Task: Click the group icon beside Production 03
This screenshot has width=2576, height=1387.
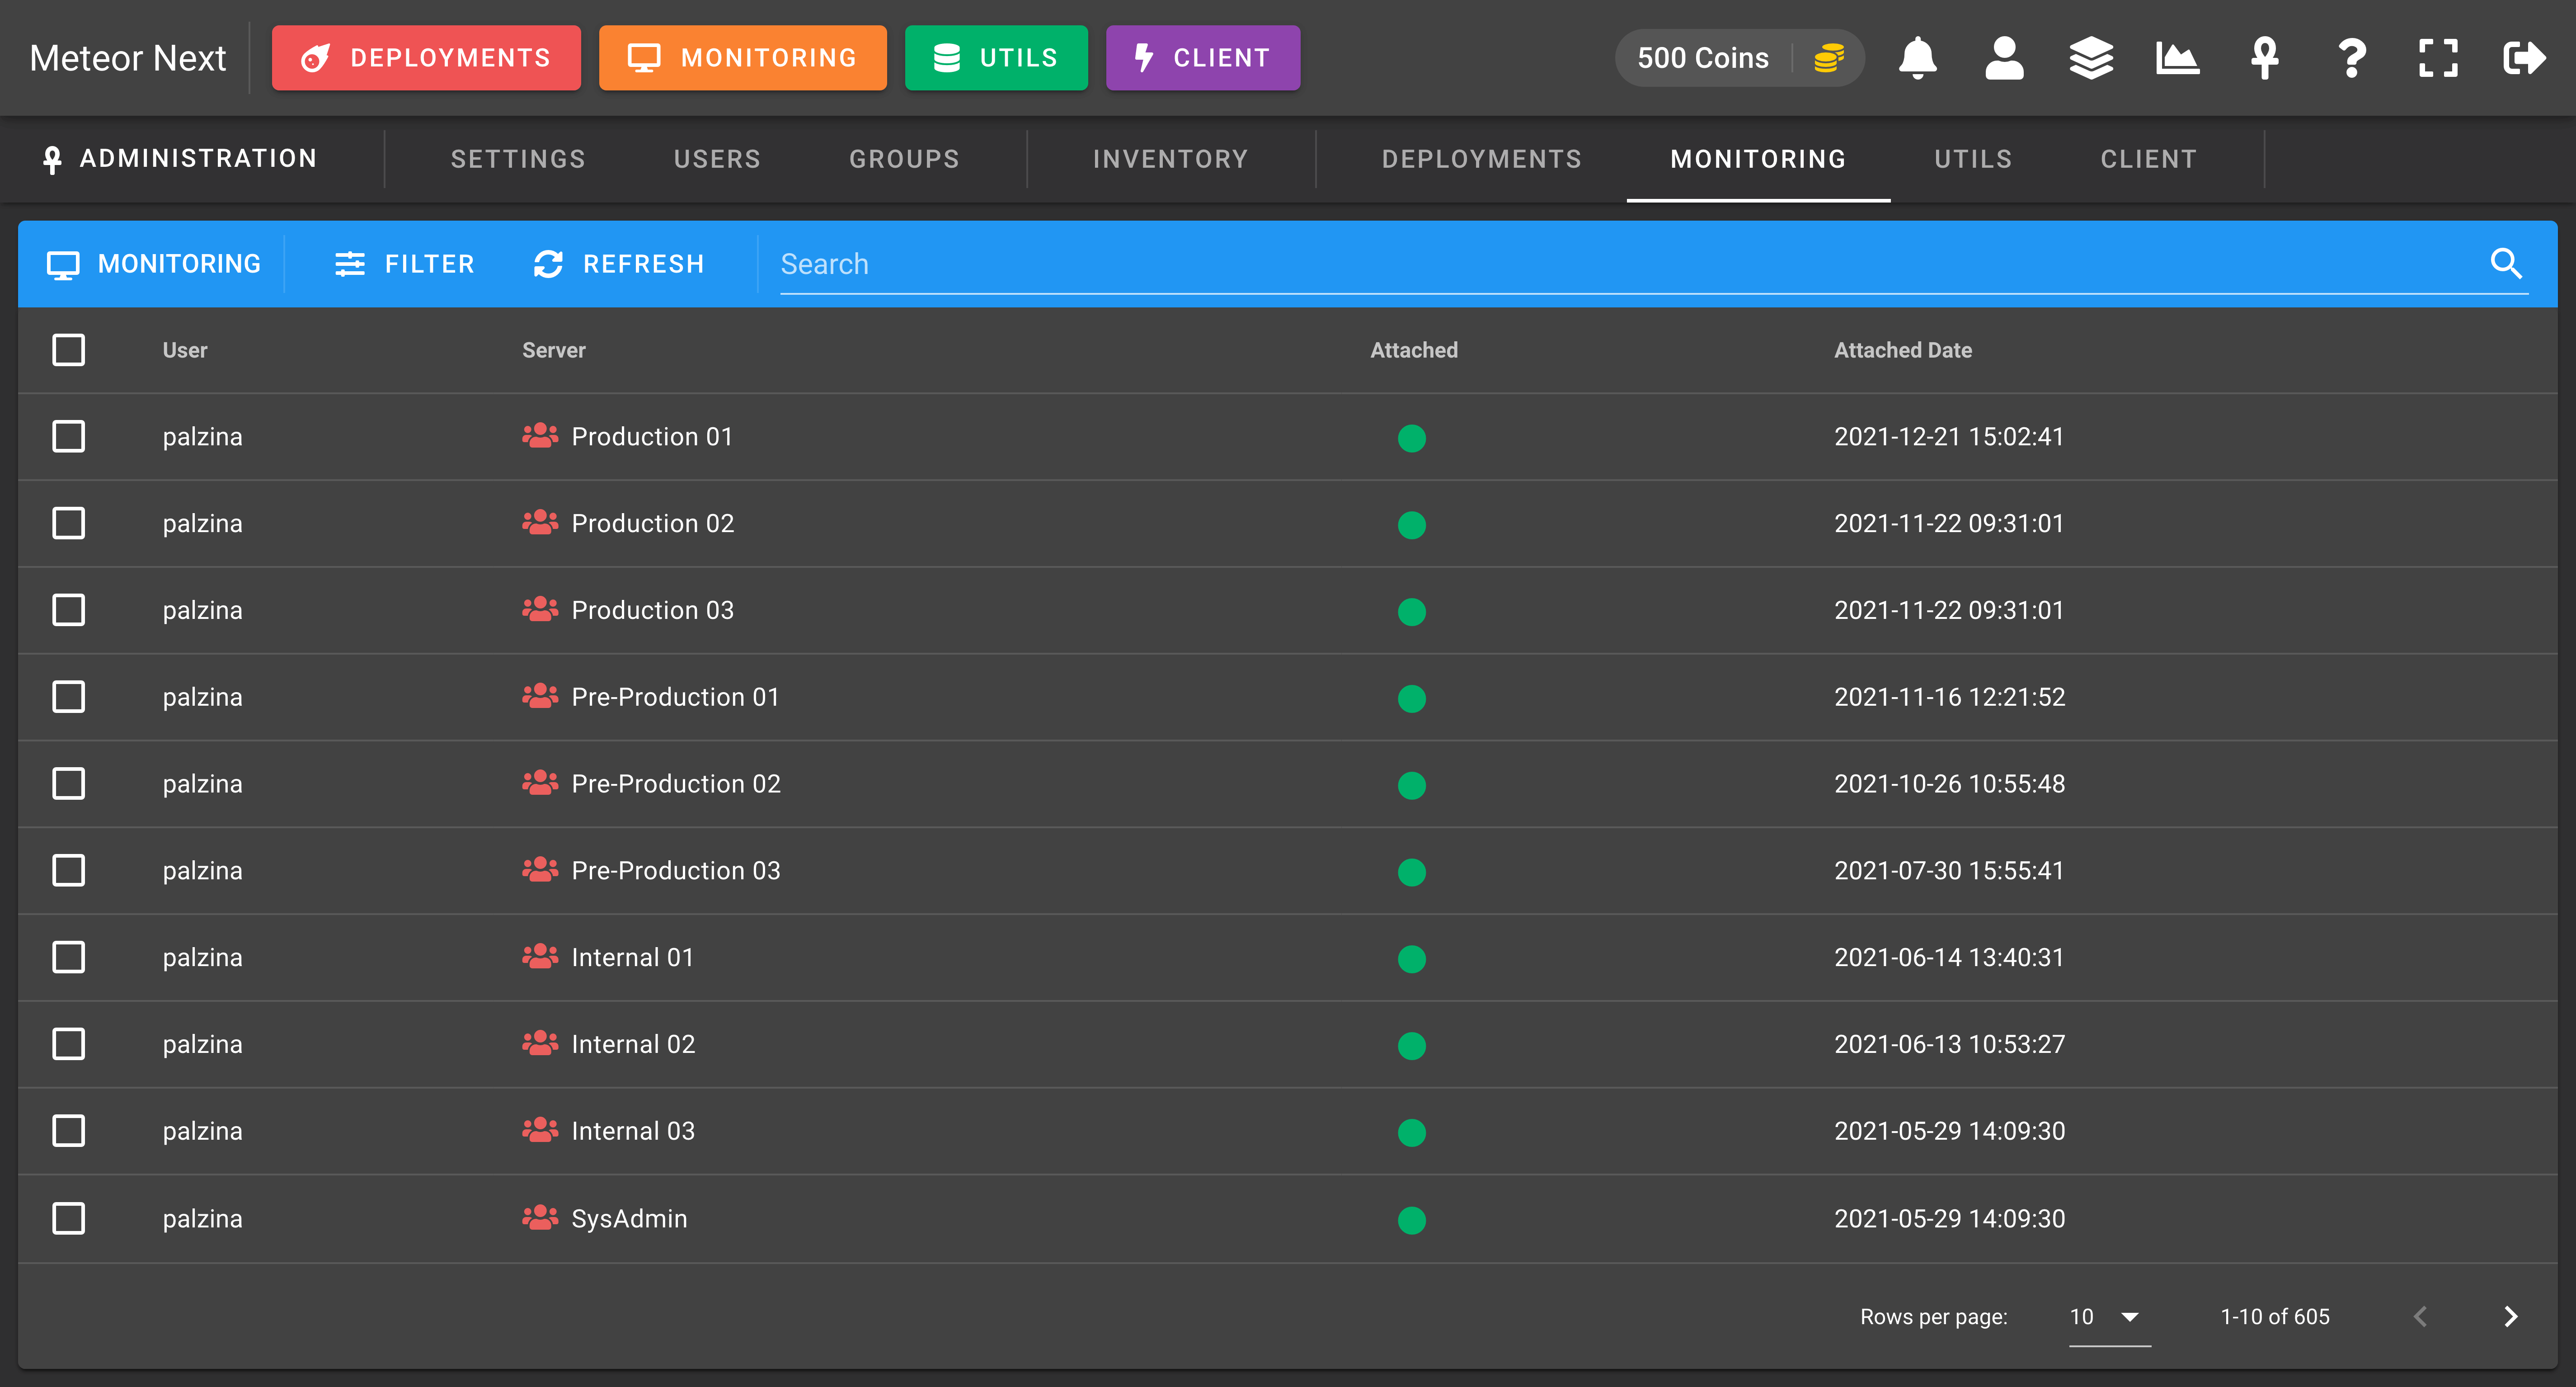Action: (540, 610)
